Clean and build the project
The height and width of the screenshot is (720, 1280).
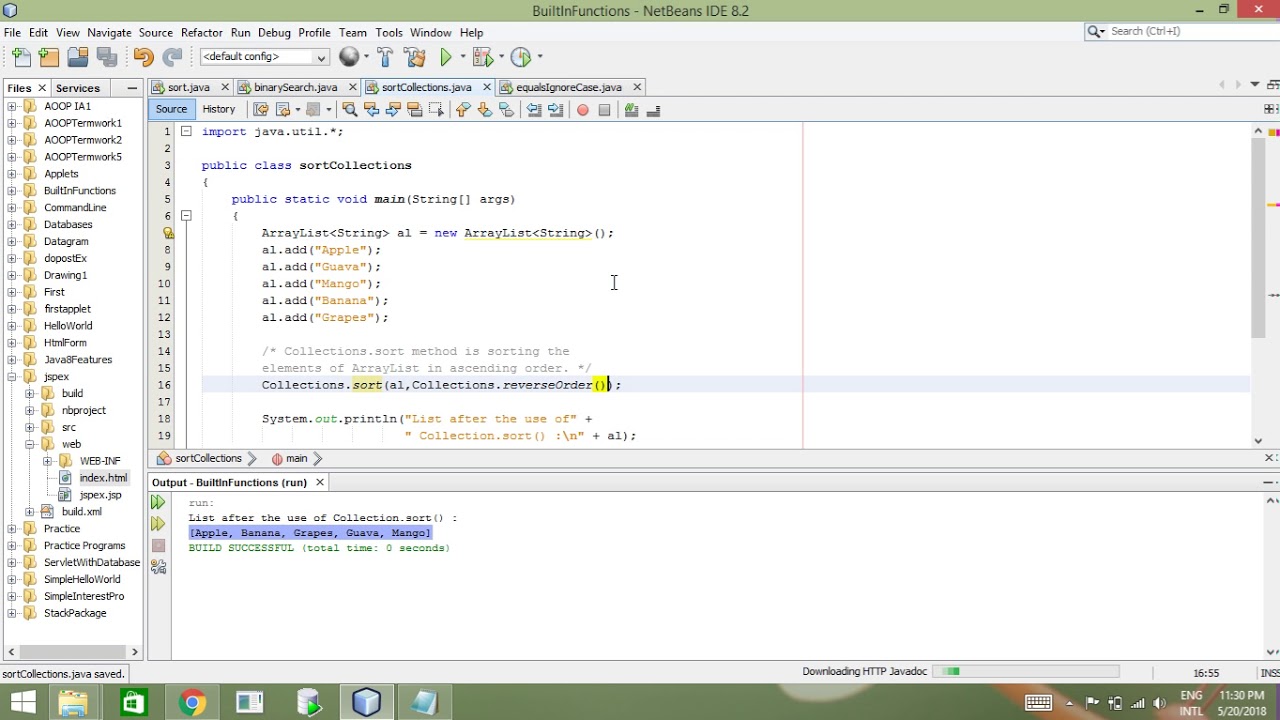click(x=416, y=57)
